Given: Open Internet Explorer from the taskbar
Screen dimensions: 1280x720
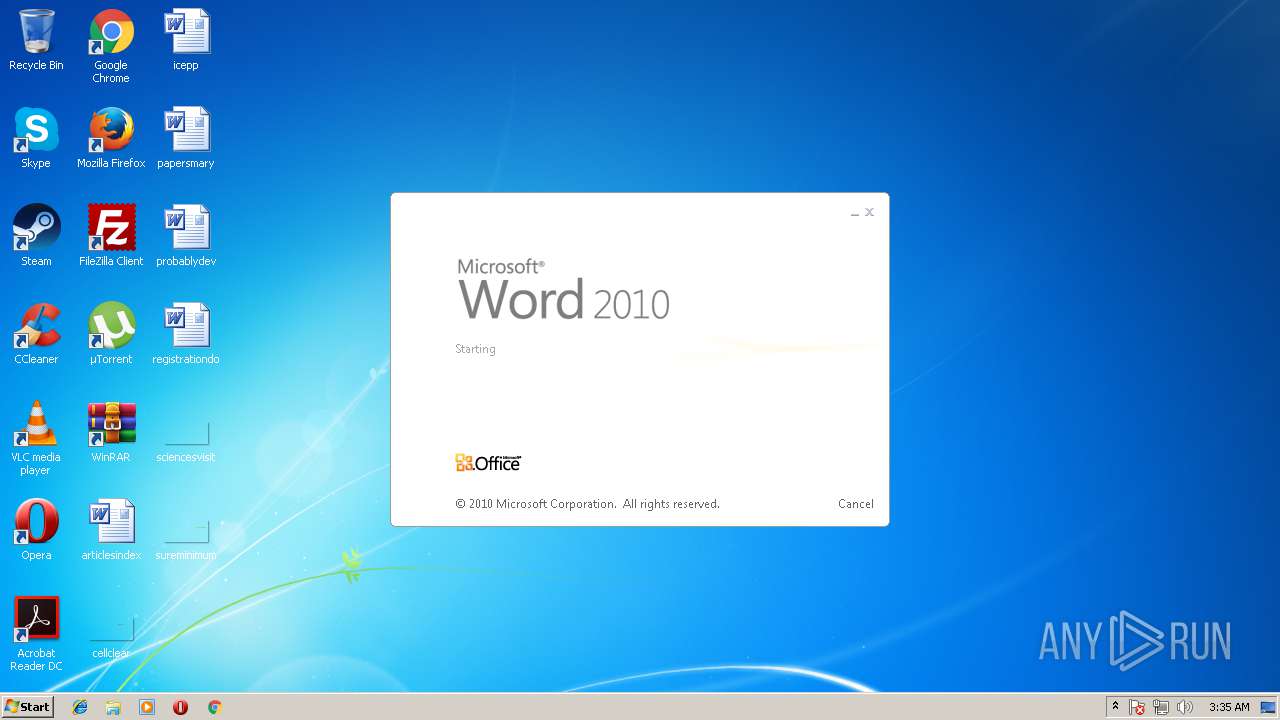Looking at the screenshot, I should pyautogui.click(x=80, y=707).
